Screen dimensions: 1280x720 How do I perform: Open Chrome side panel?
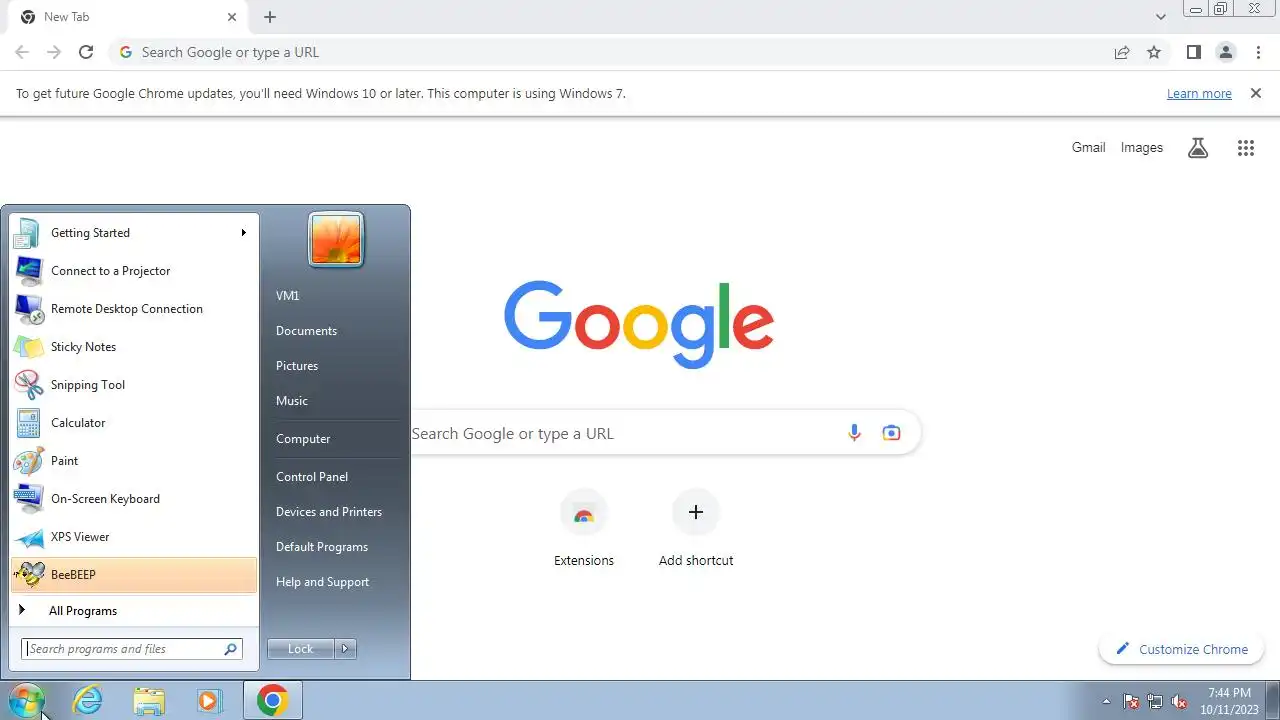tap(1193, 52)
